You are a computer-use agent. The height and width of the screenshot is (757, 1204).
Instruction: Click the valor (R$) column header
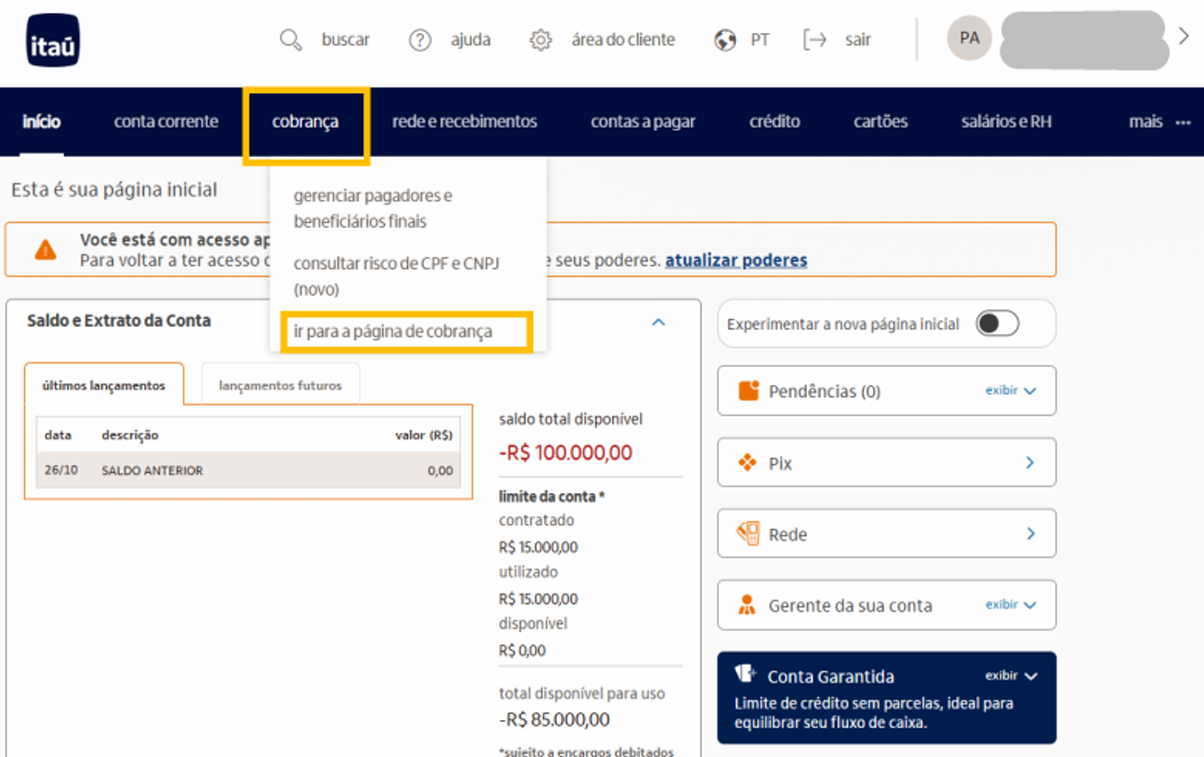point(424,436)
